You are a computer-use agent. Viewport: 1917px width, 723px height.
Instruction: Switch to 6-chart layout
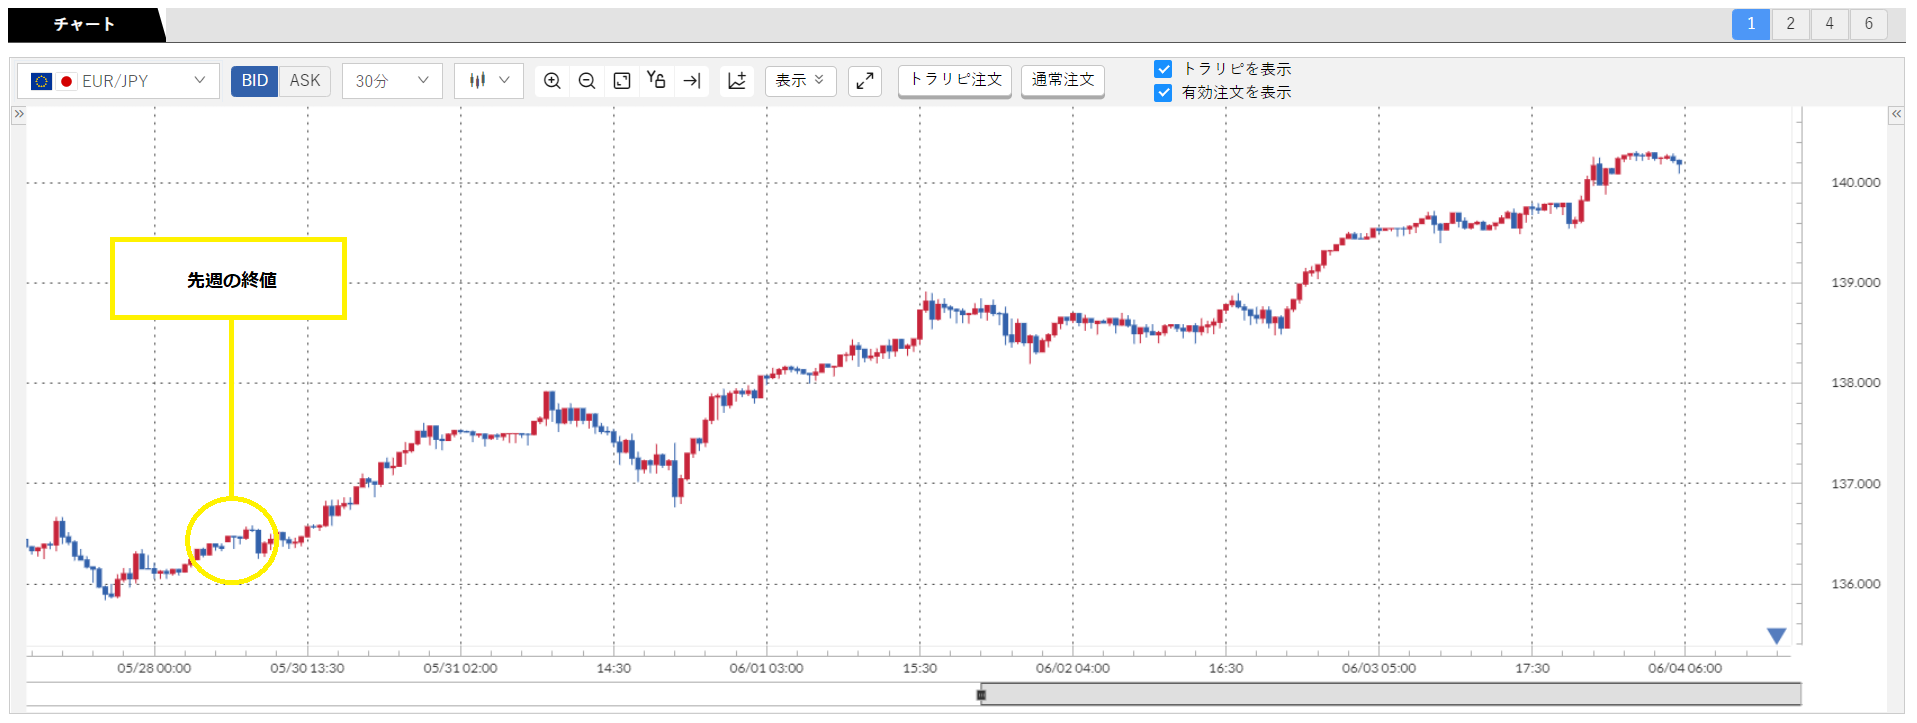coord(1868,24)
